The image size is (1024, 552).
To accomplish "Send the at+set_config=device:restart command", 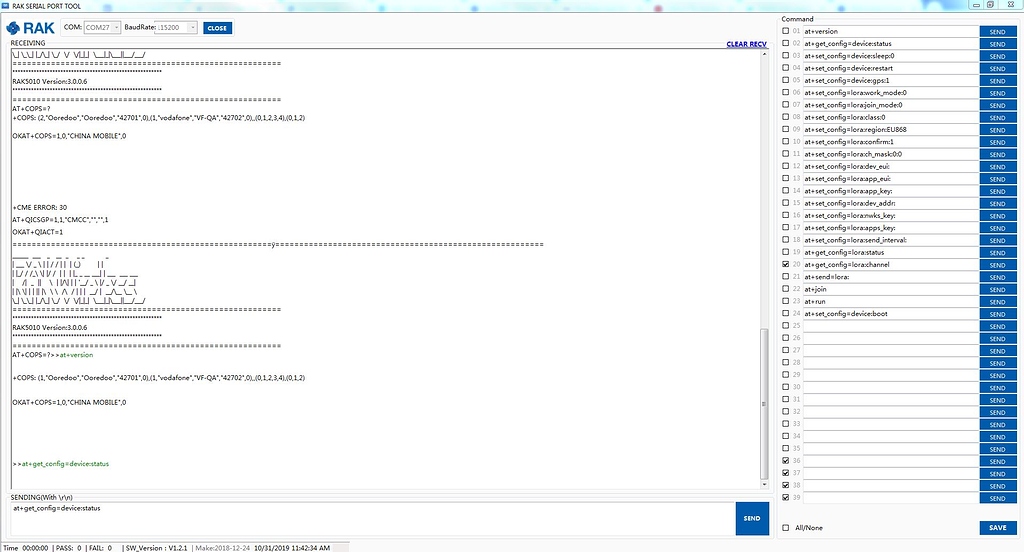I will coord(997,68).
